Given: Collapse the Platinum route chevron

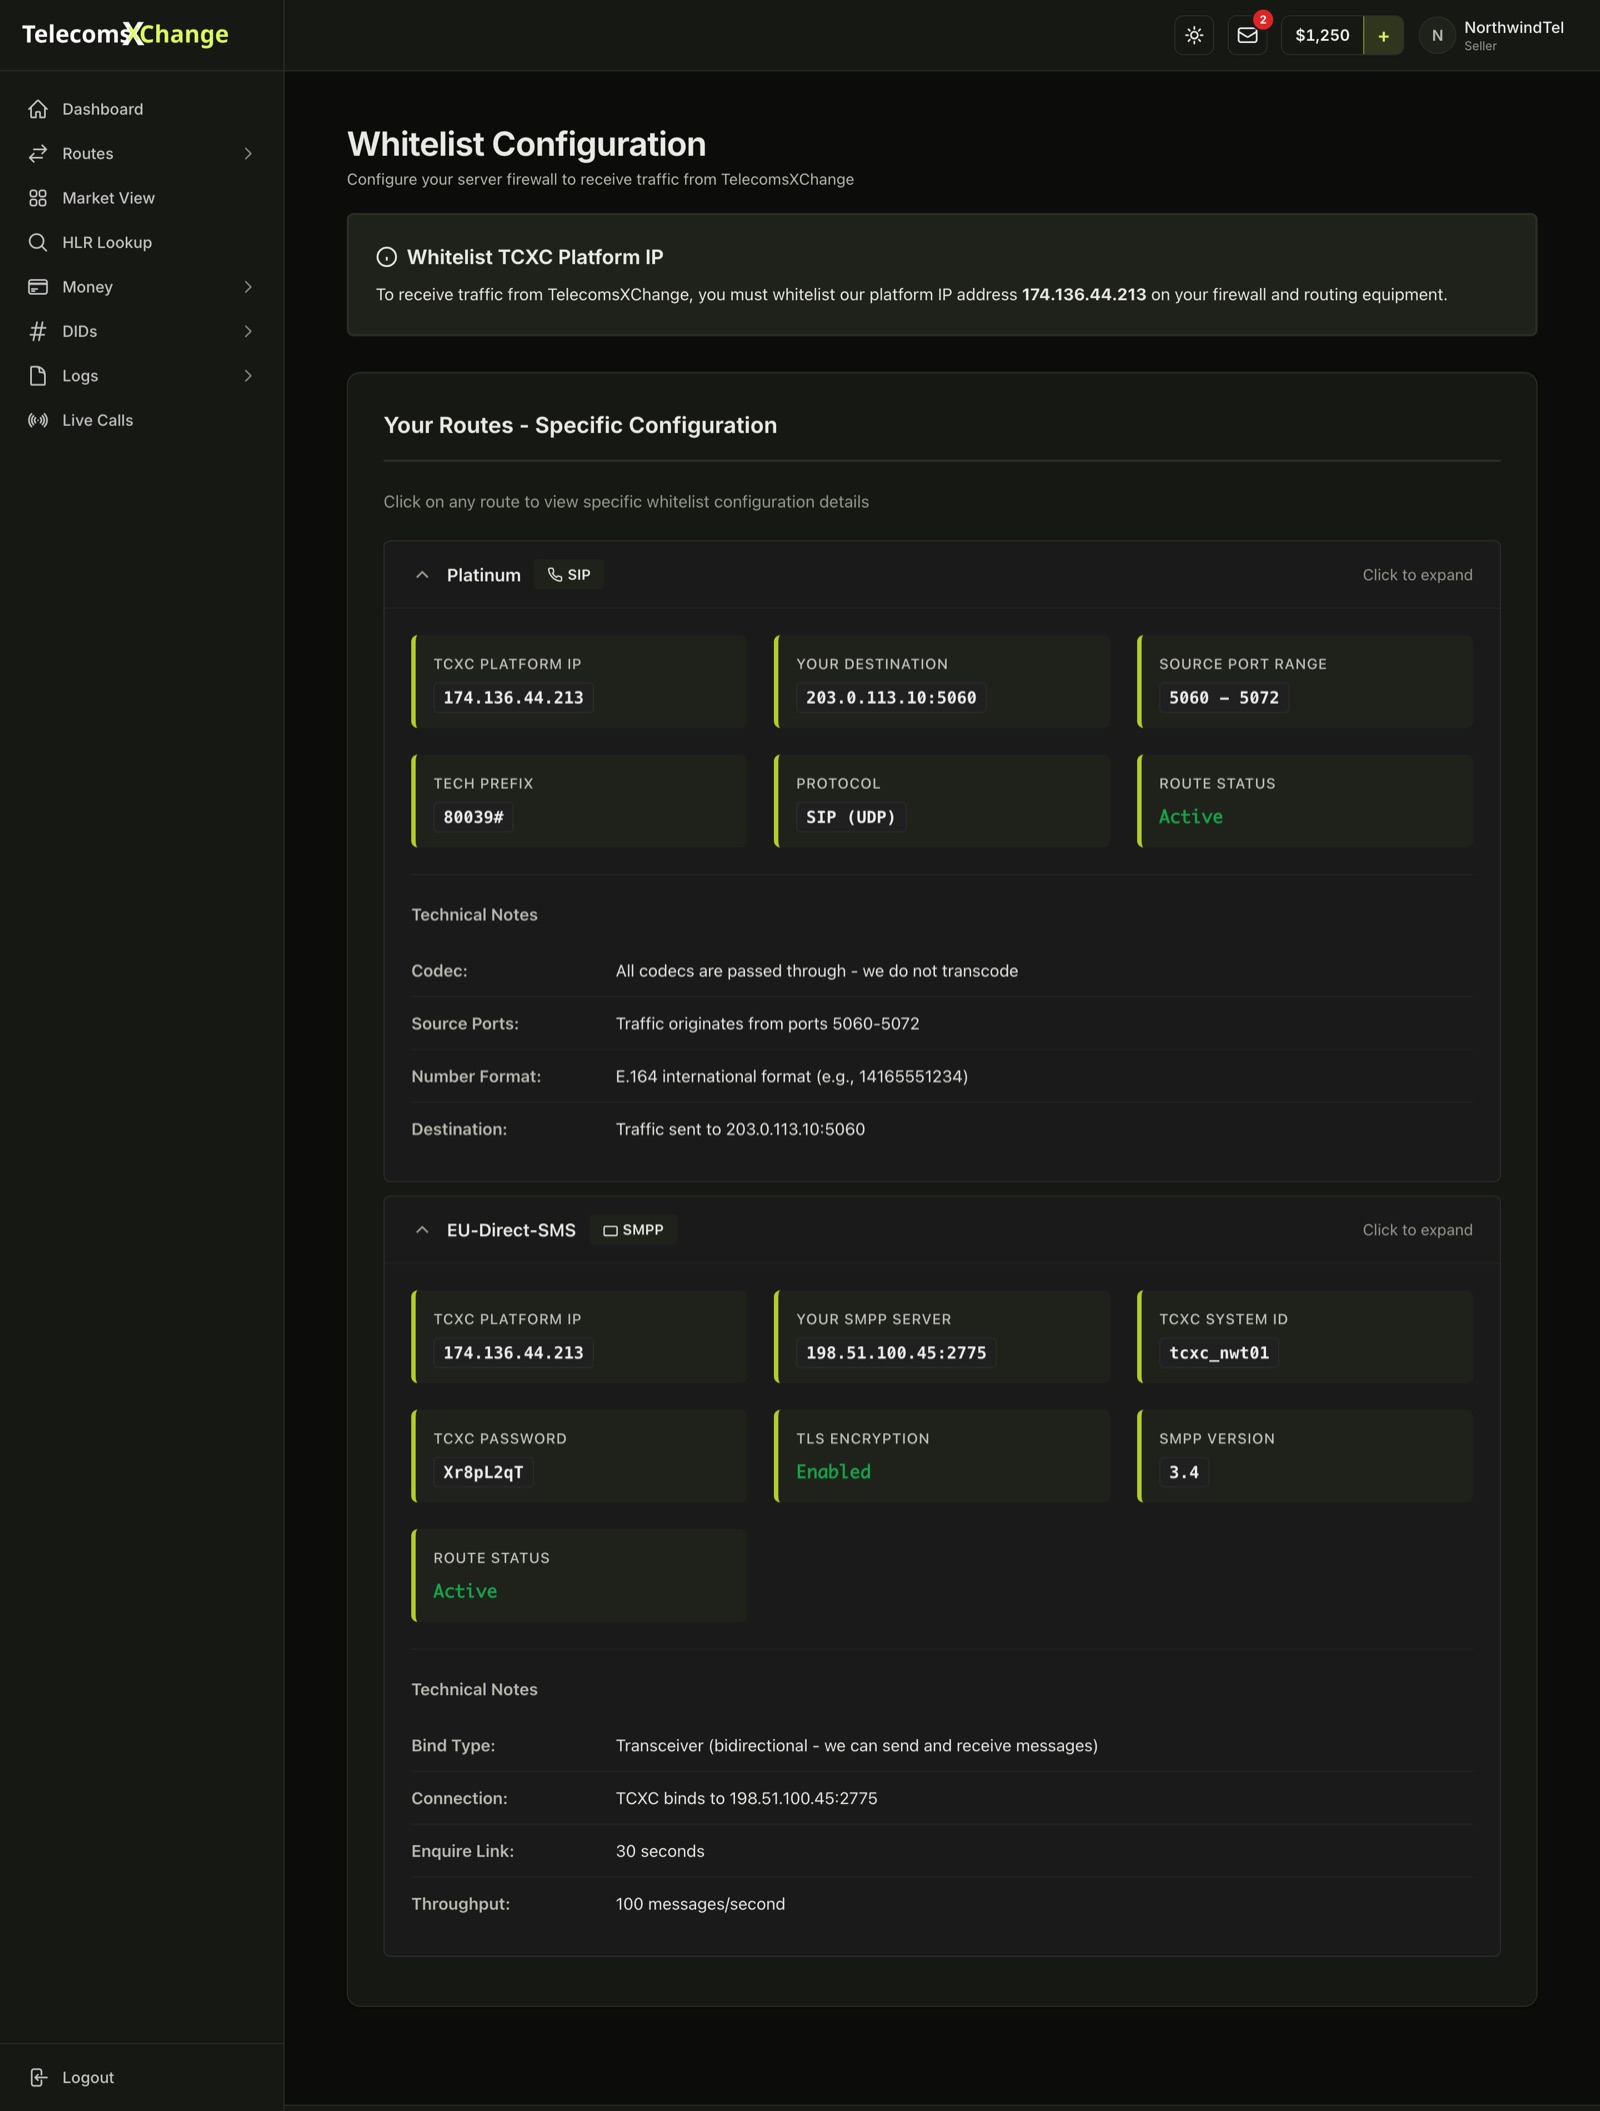Looking at the screenshot, I should (x=422, y=575).
